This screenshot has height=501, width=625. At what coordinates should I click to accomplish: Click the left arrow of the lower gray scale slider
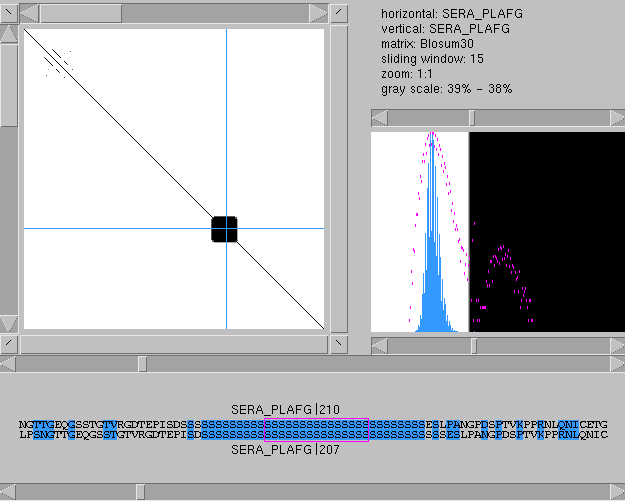point(380,346)
